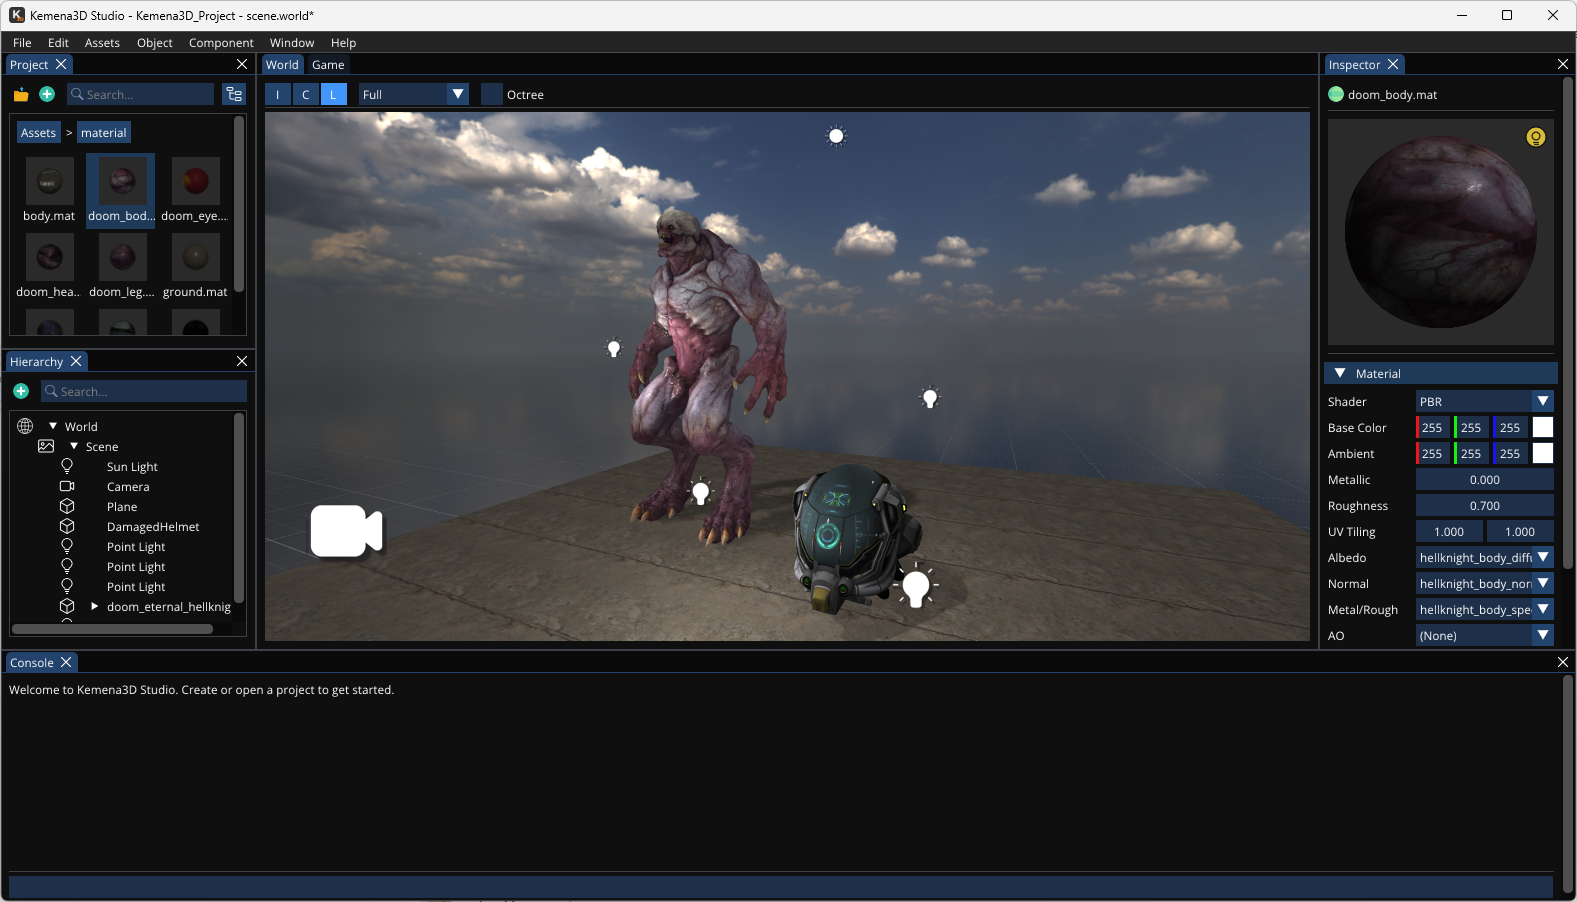Click the camera icon beside Camera in Hierarchy
Viewport: 1577px width, 902px height.
67,486
